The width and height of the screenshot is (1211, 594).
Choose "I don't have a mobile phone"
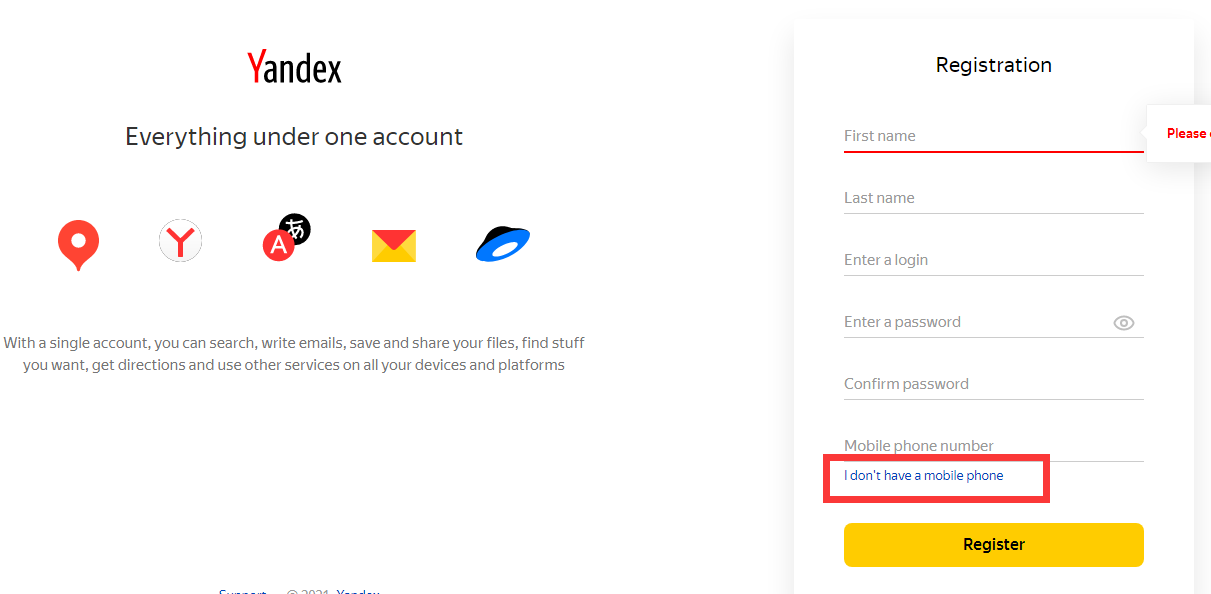(923, 476)
